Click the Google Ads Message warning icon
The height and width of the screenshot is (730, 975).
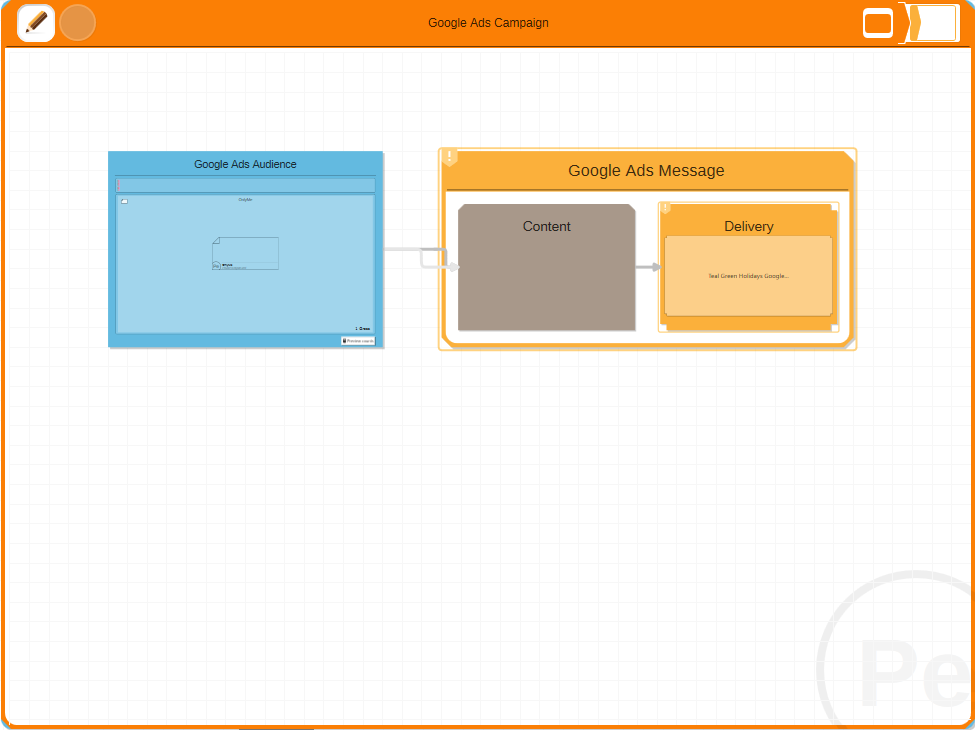[450, 157]
